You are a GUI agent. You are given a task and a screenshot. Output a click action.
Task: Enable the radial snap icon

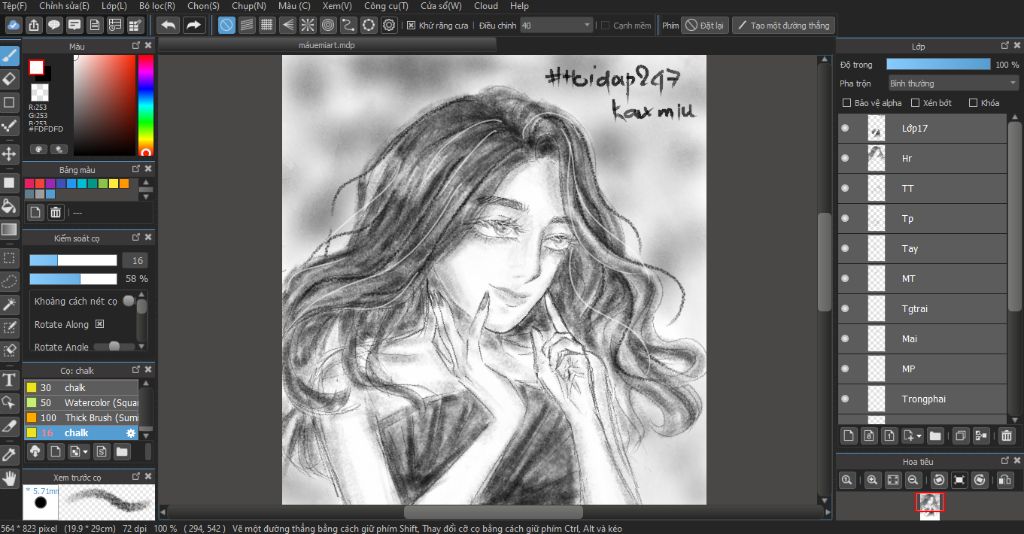tap(308, 25)
